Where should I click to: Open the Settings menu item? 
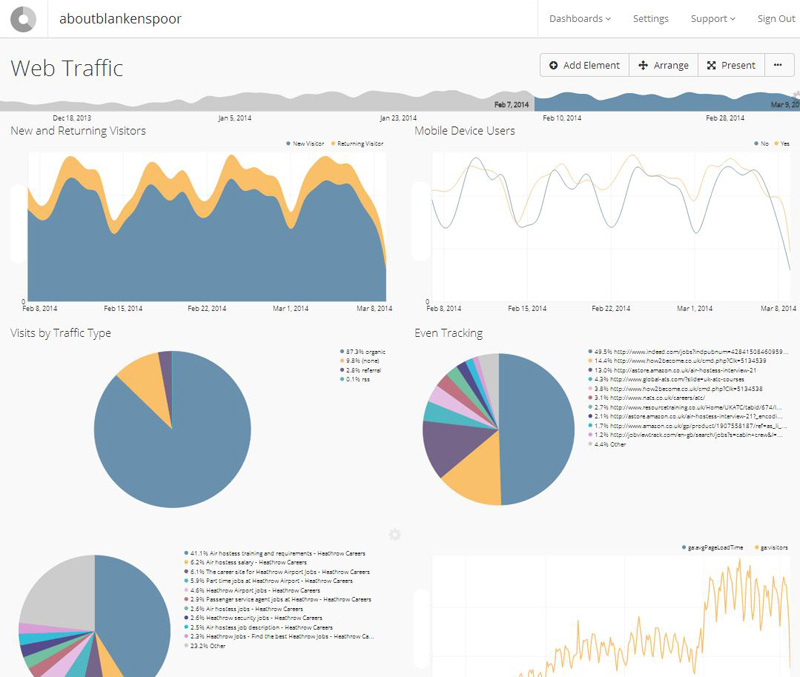[x=650, y=19]
